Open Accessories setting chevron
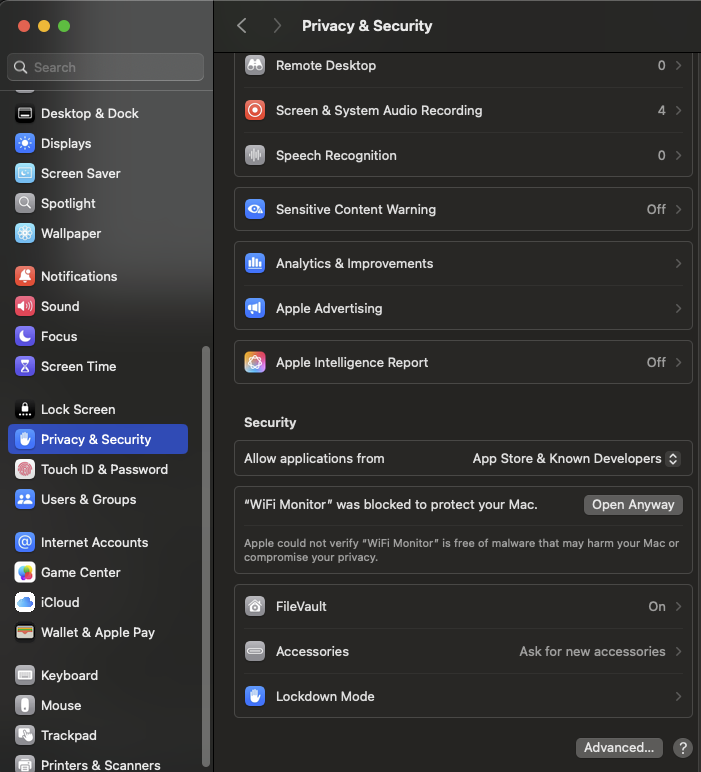The width and height of the screenshot is (701, 772). (678, 651)
